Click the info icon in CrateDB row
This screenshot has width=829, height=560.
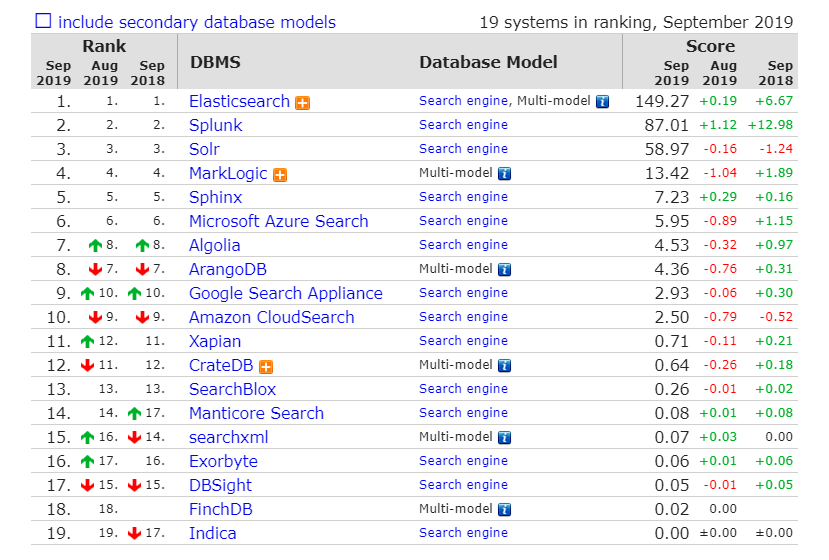pos(505,366)
